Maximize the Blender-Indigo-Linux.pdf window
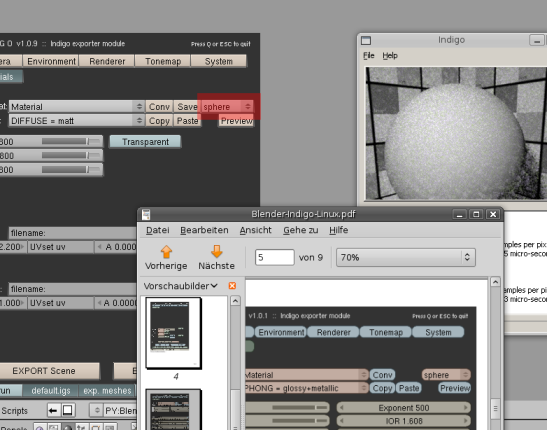Screen dimensions: 547x430 click(476, 214)
